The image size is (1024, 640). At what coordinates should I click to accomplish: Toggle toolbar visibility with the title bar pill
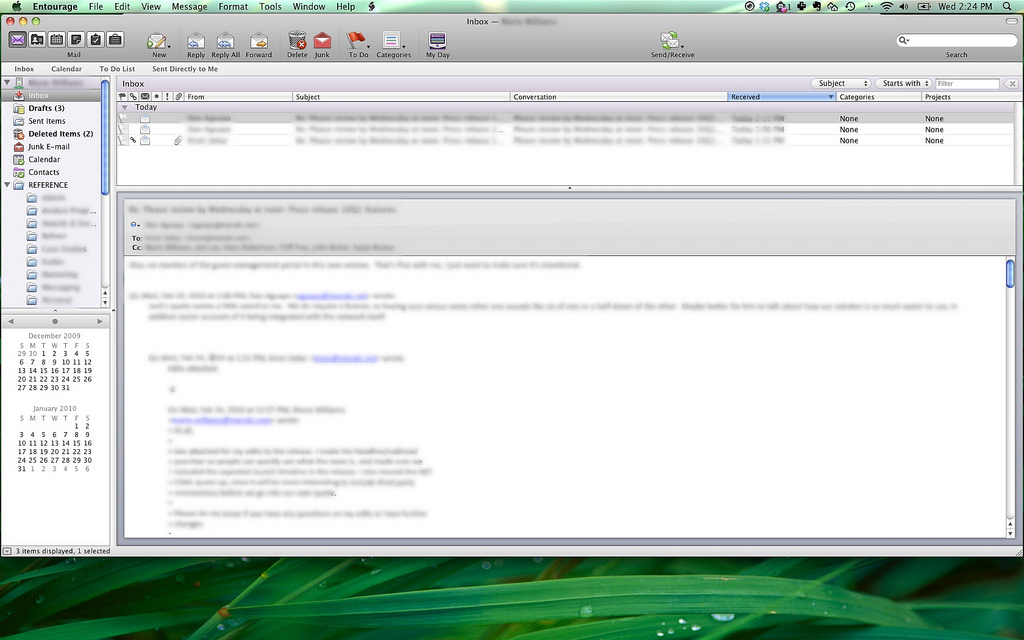[x=1012, y=22]
